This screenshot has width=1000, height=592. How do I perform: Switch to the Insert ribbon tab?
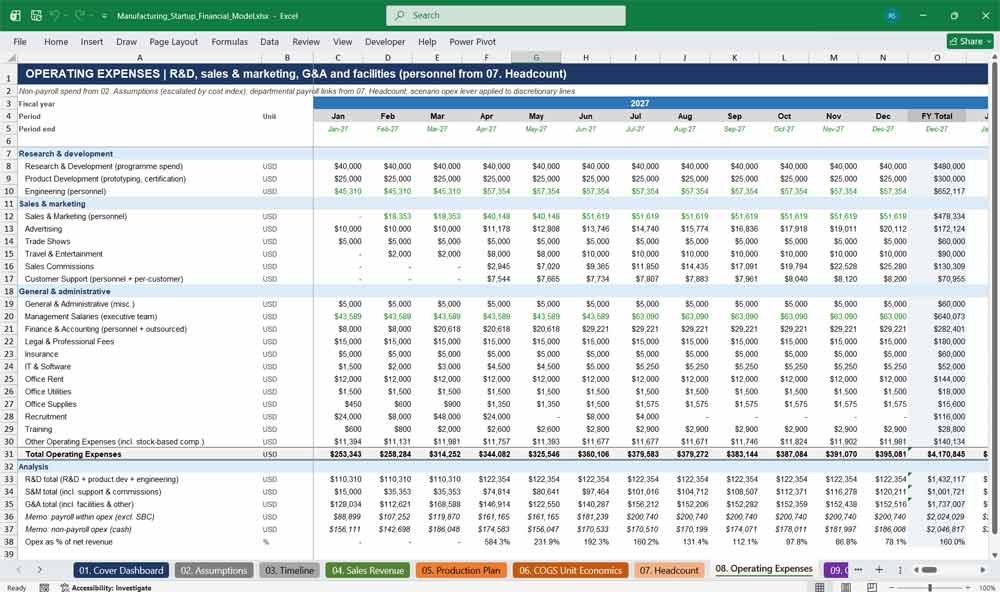[92, 41]
